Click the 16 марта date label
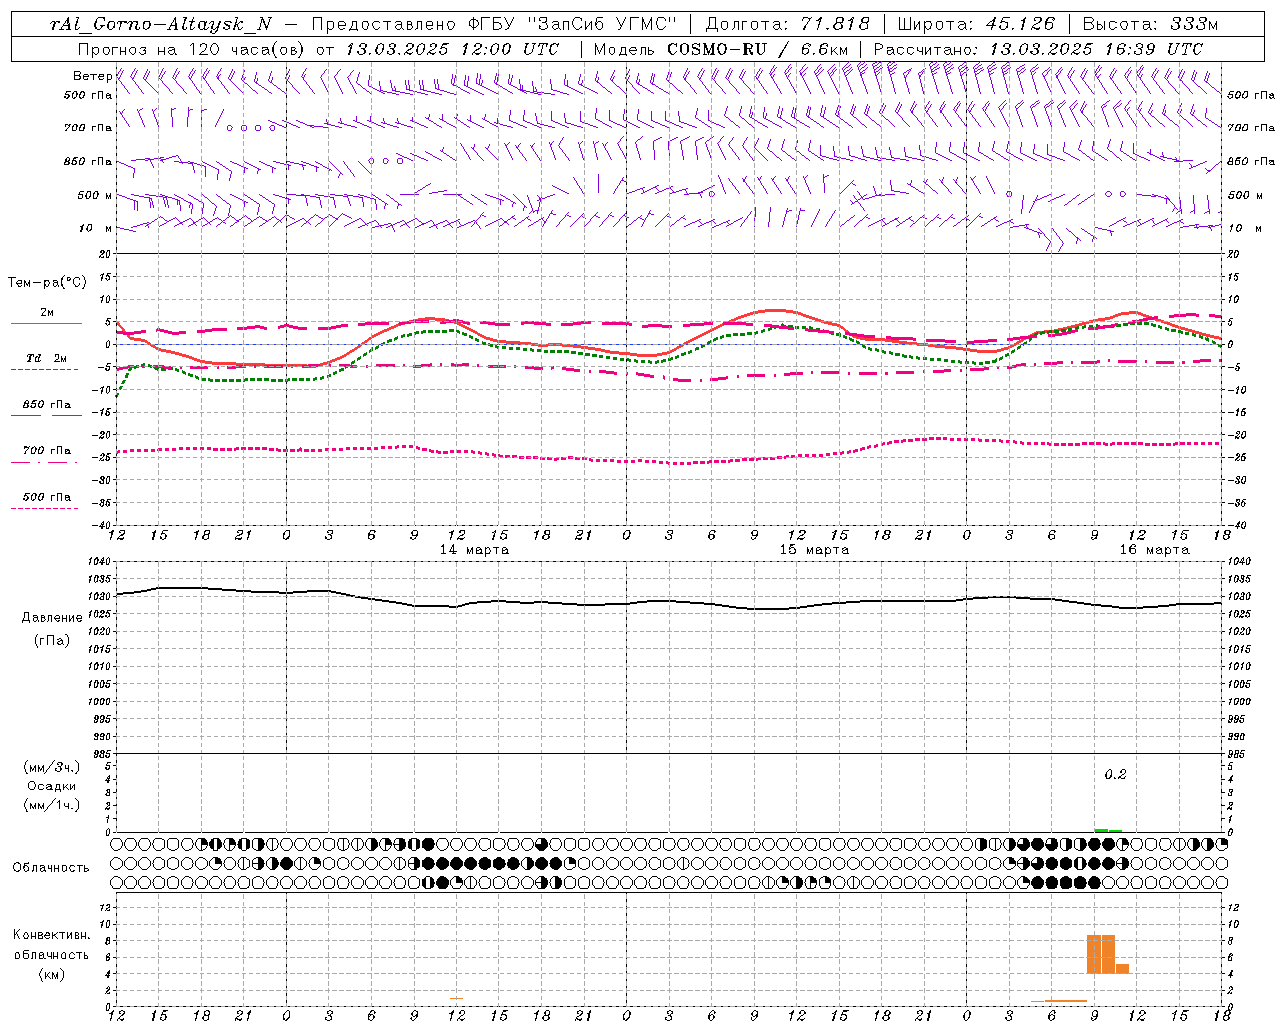The height and width of the screenshot is (1024, 1280). (x=1154, y=550)
